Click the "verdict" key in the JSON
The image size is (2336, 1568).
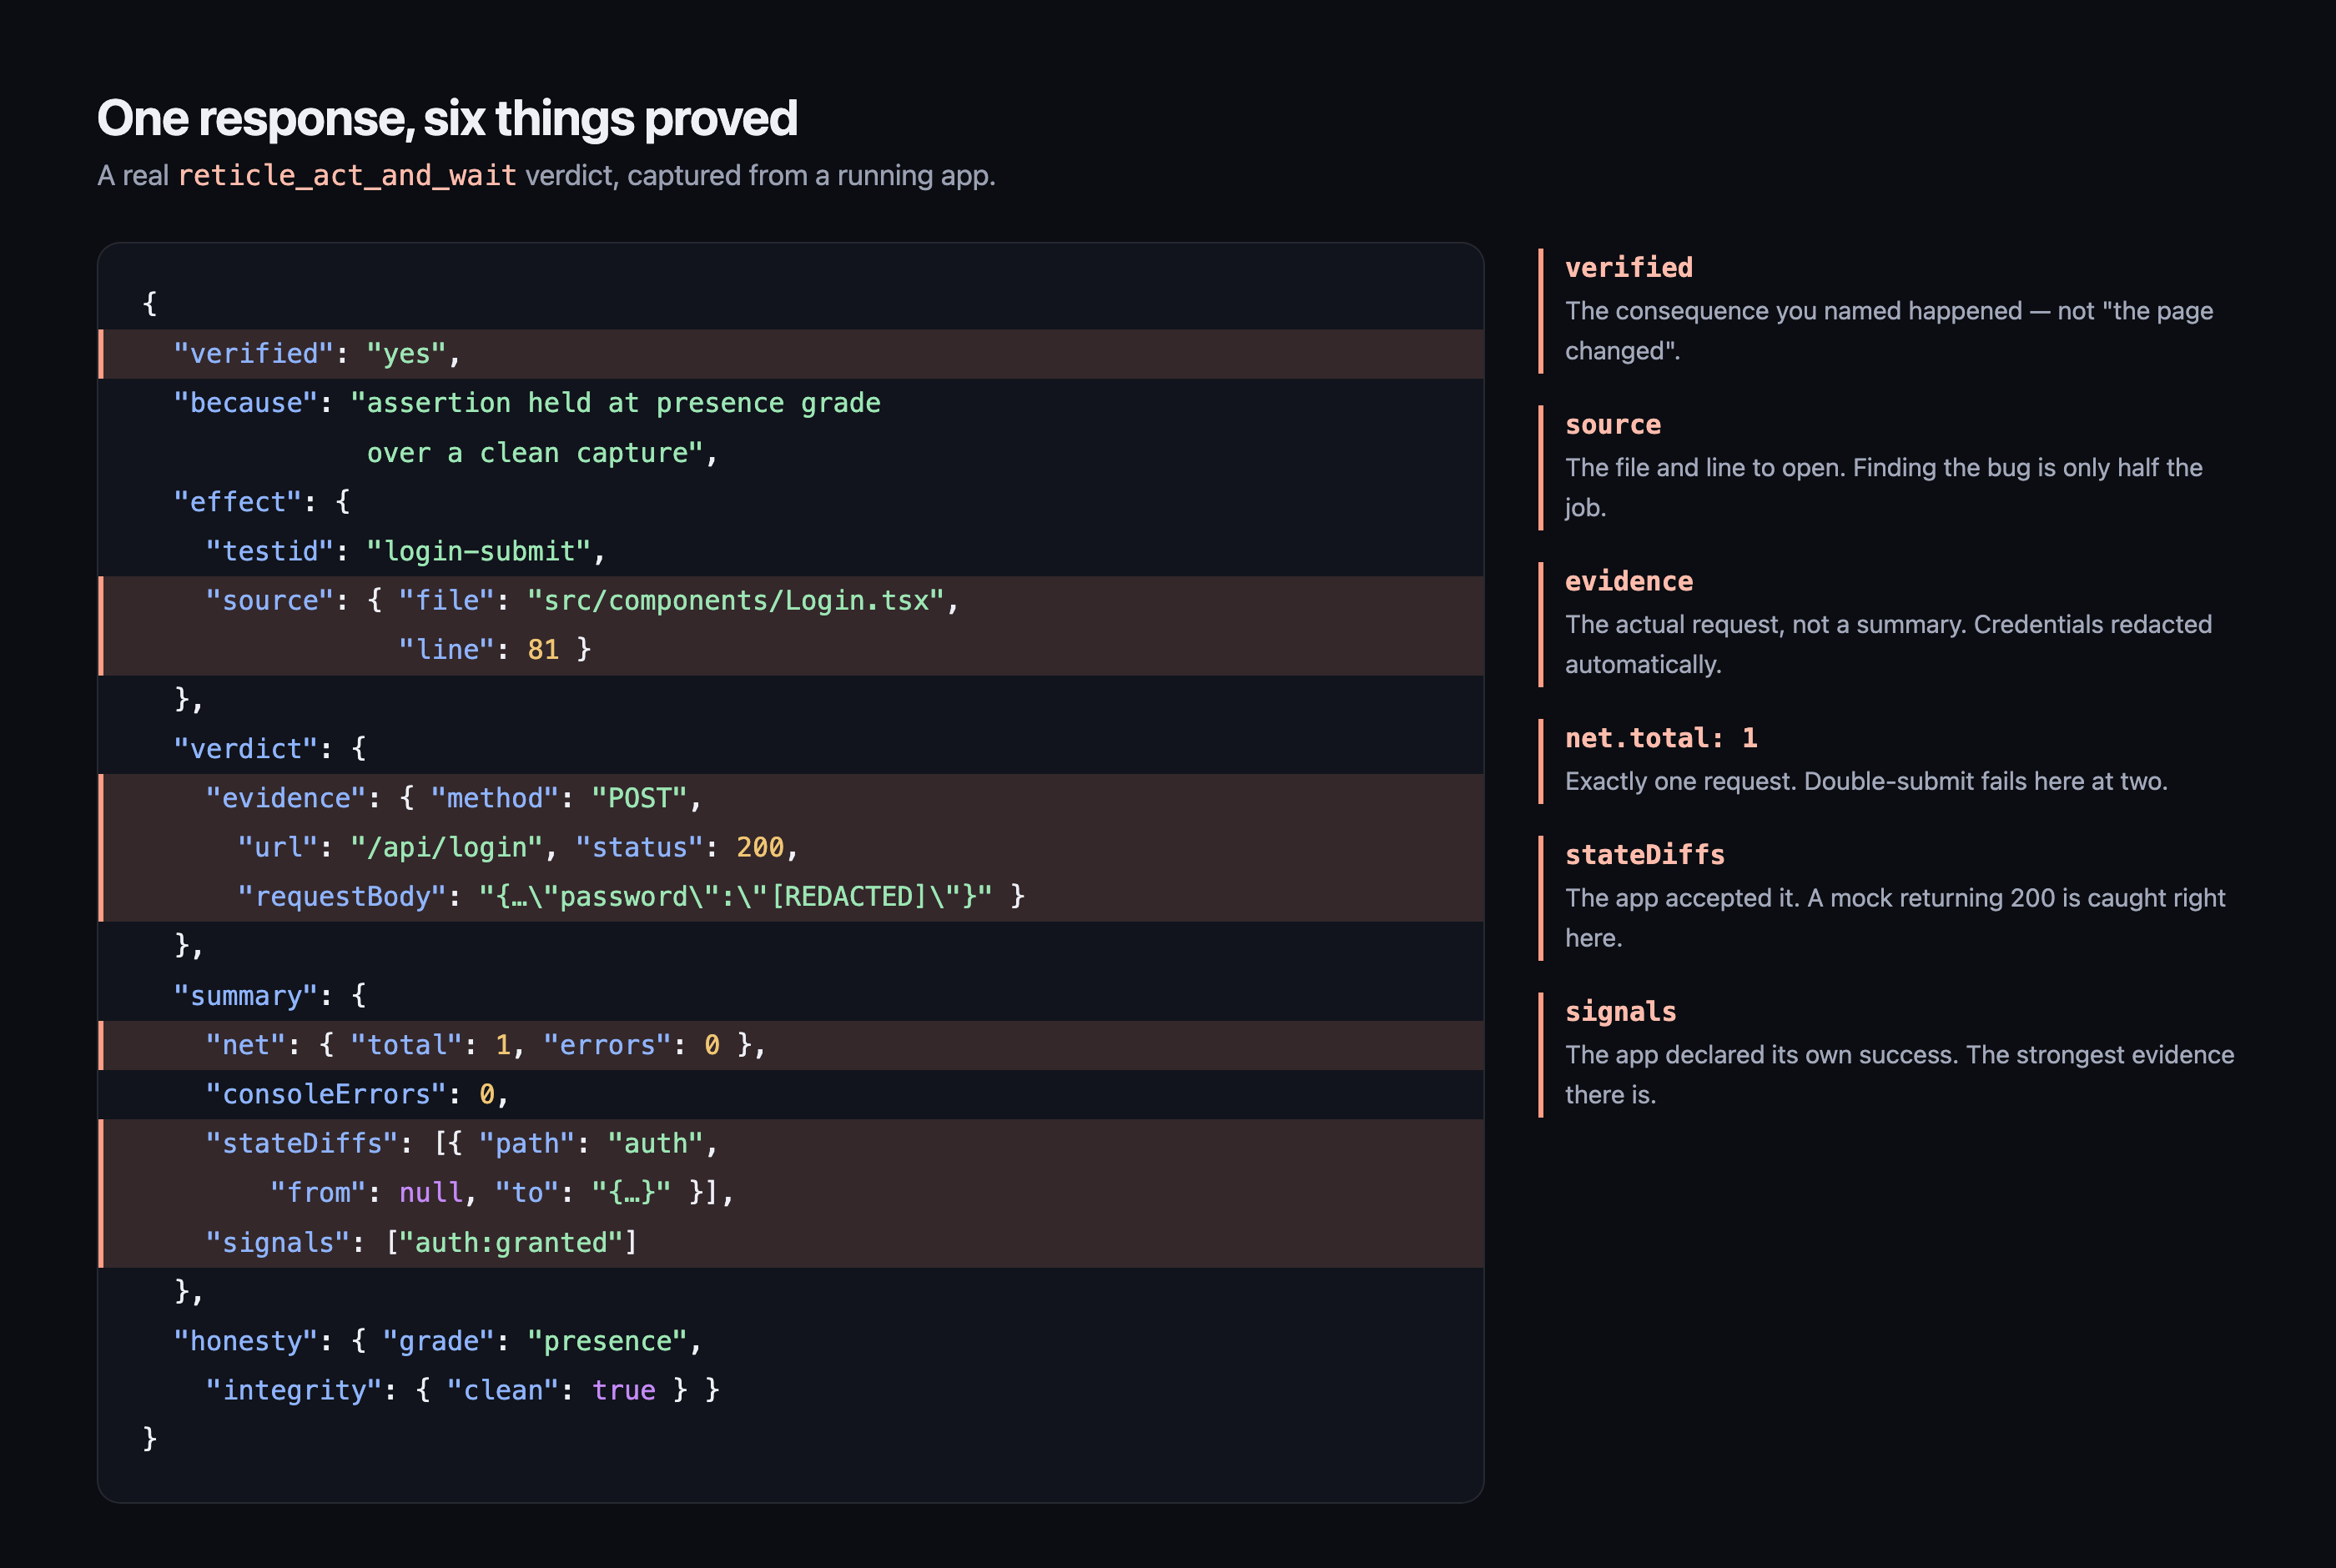point(246,749)
